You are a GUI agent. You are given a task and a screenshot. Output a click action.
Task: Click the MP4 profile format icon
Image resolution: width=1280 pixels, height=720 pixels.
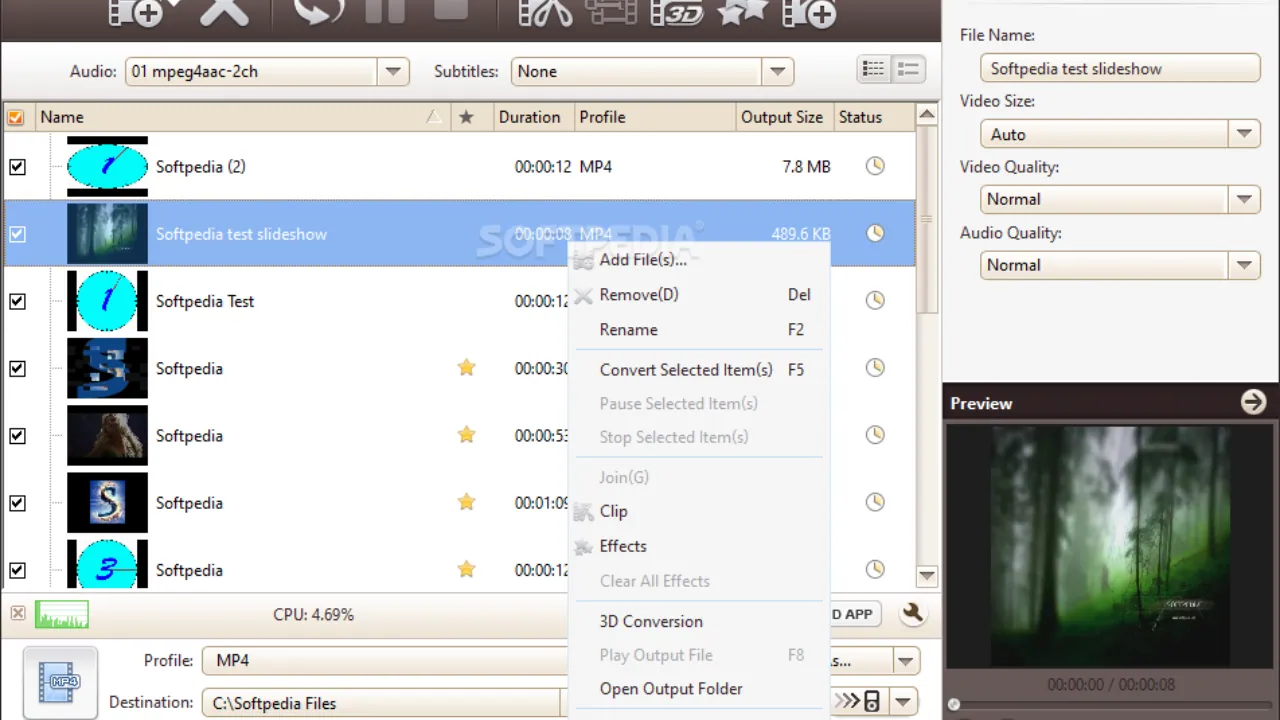(60, 682)
